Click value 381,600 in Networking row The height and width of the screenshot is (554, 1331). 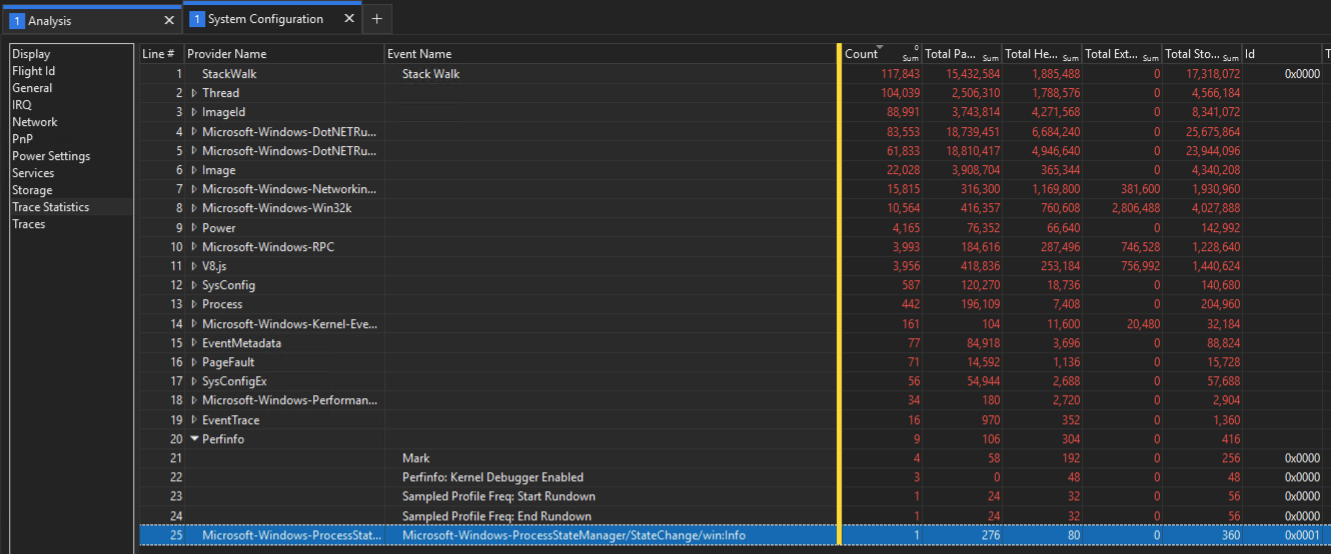1141,189
